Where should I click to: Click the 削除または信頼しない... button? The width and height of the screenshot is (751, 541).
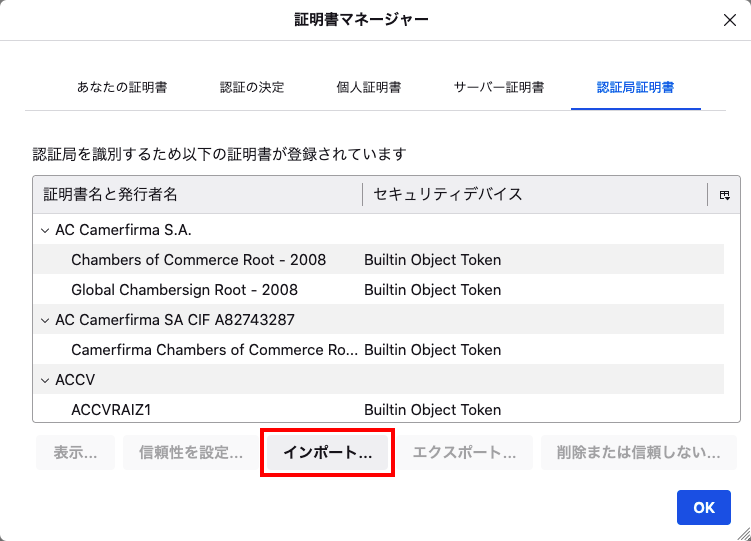pyautogui.click(x=638, y=452)
